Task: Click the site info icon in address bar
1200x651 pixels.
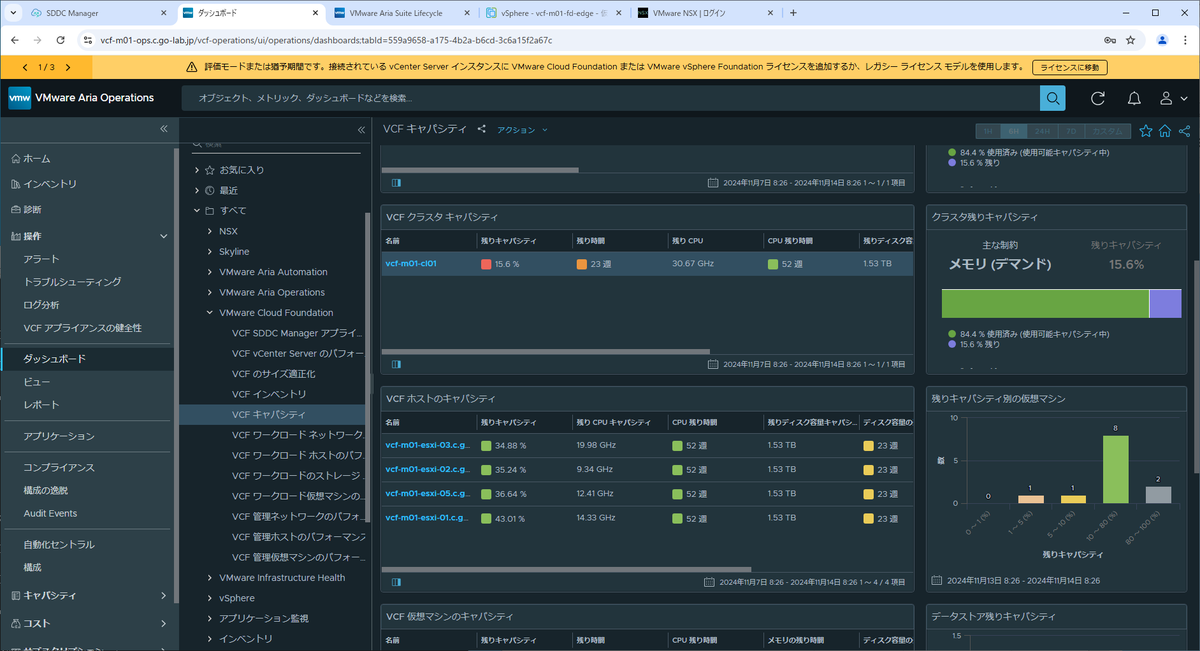Action: (88, 40)
